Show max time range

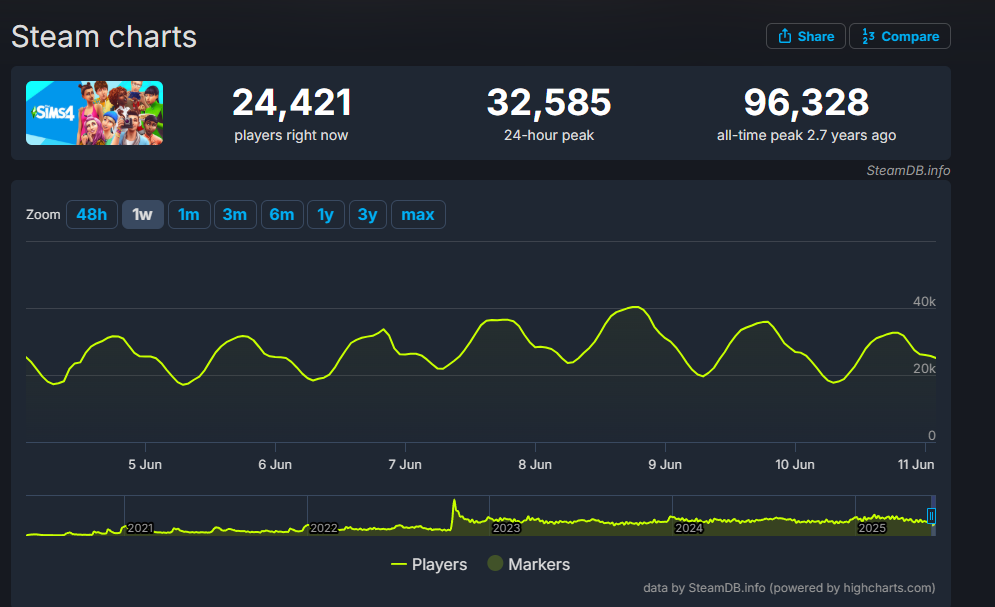418,214
